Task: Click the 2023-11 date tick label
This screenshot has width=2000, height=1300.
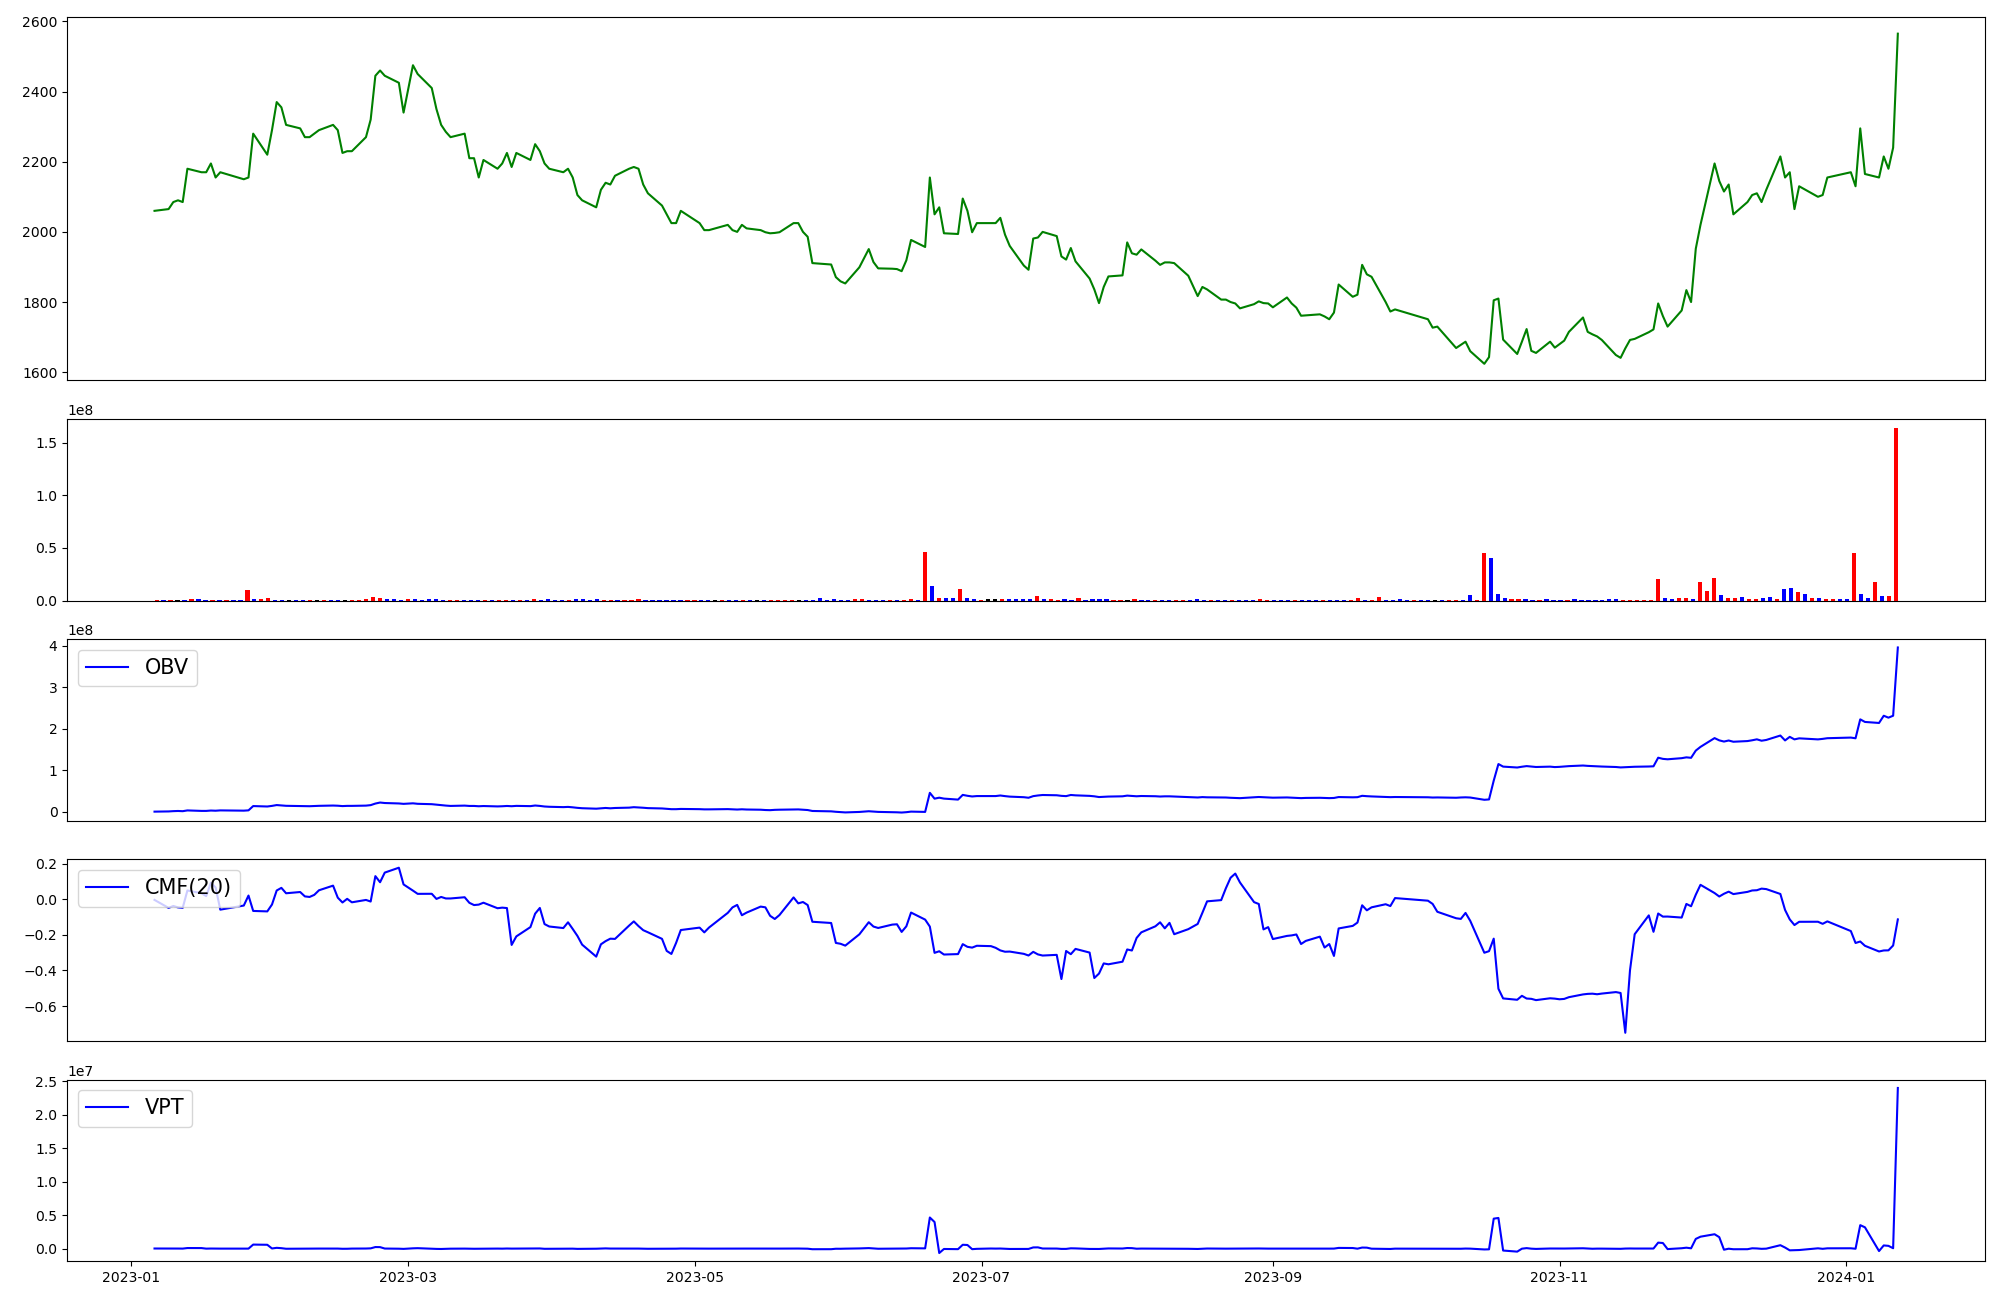Action: 1559,1277
